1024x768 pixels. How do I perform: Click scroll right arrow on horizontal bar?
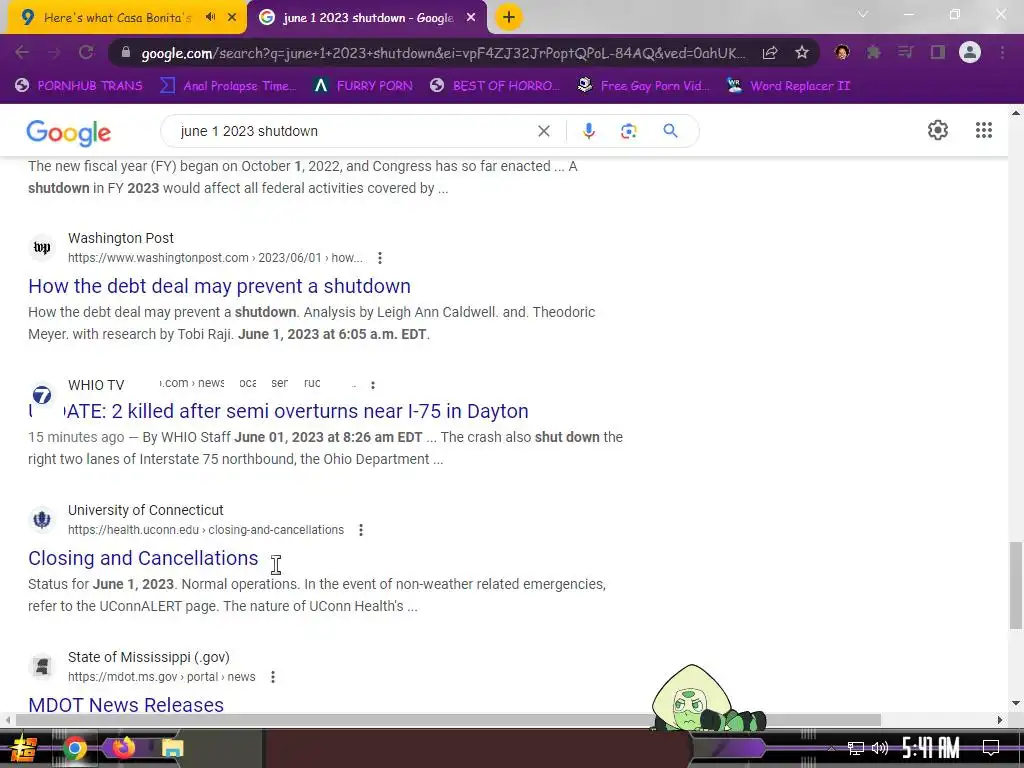(x=1000, y=720)
